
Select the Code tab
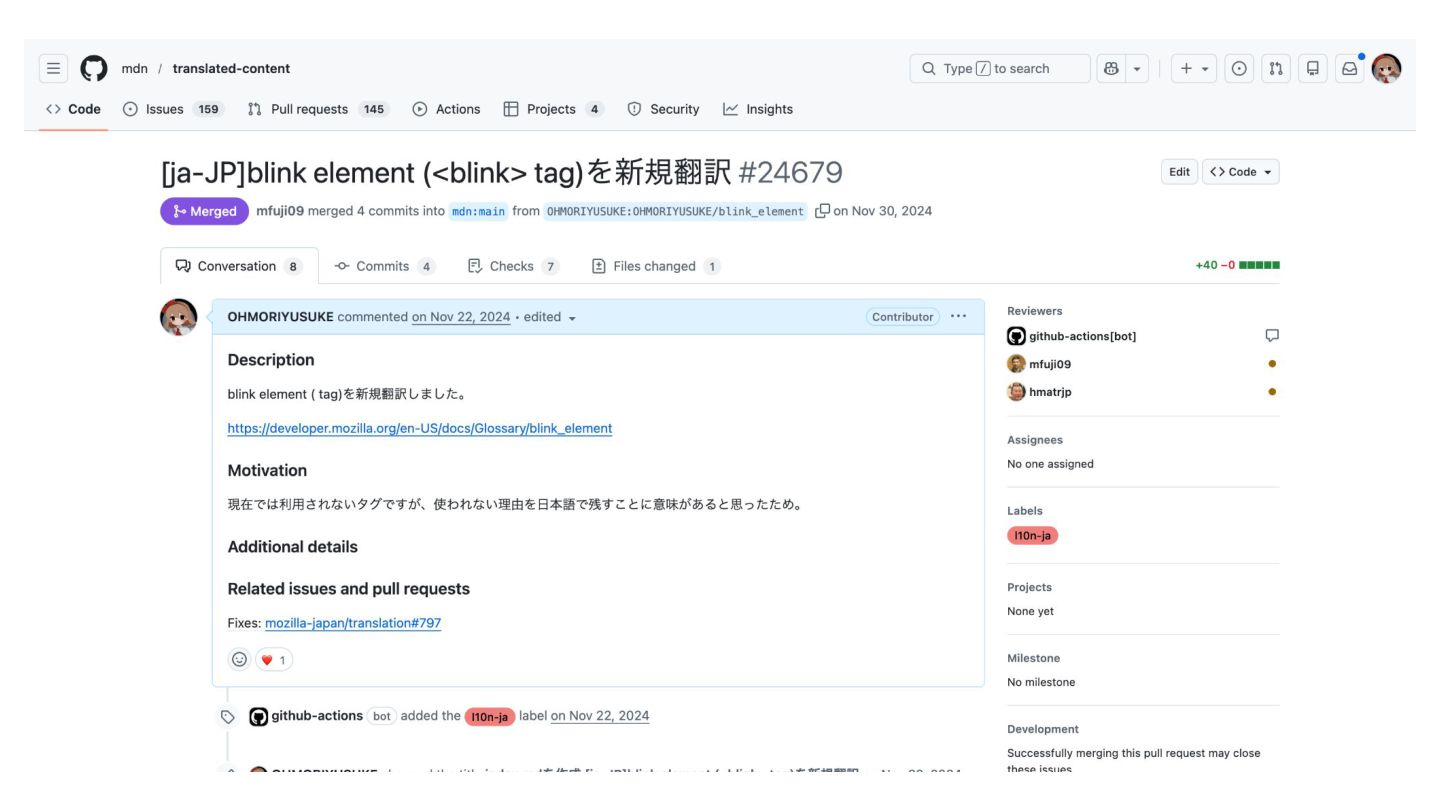pyautogui.click(x=74, y=109)
